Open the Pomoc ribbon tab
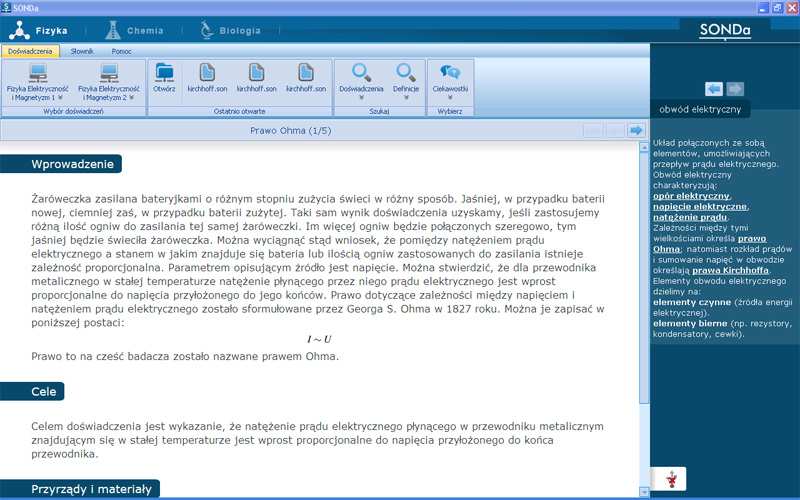Screen dimensions: 800x500 point(121,52)
